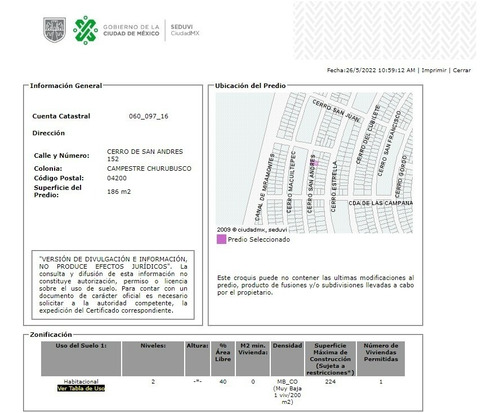Click the SEDUVI CiudadMX logo text
The height and width of the screenshot is (413, 500).
(x=185, y=30)
